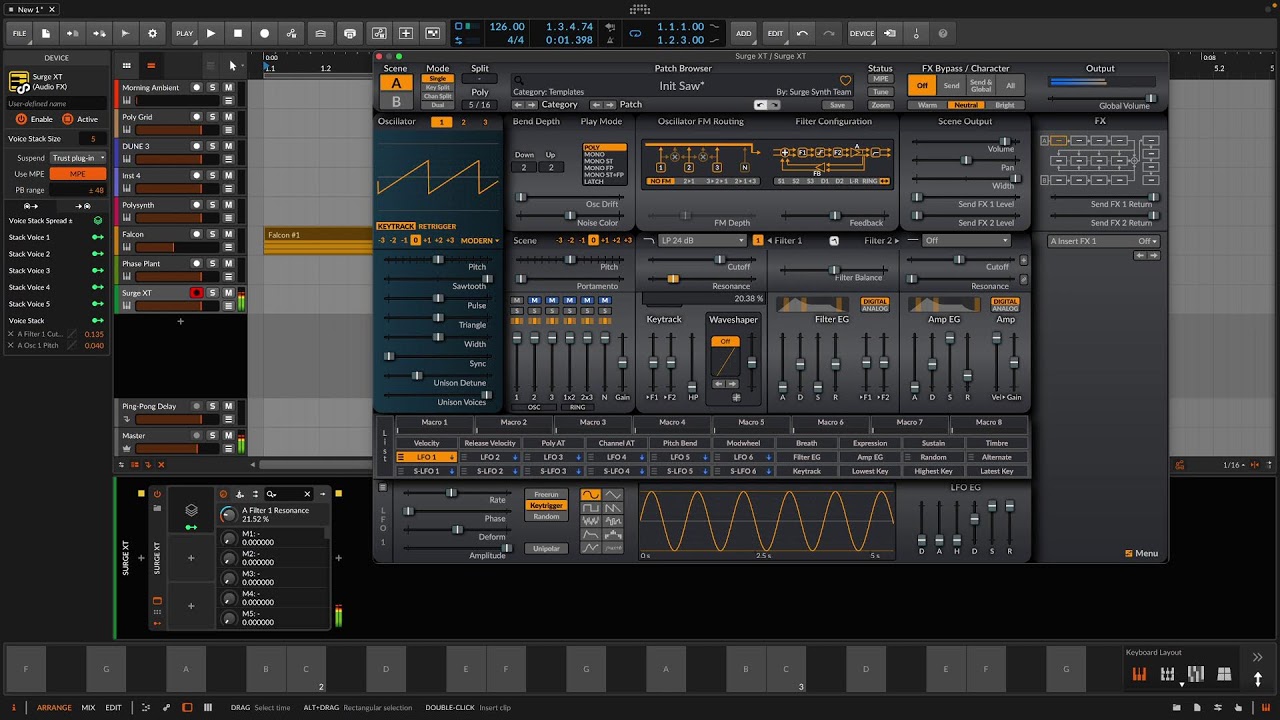Click the new document icon next to FILE
This screenshot has height=720, width=1280.
(46, 33)
